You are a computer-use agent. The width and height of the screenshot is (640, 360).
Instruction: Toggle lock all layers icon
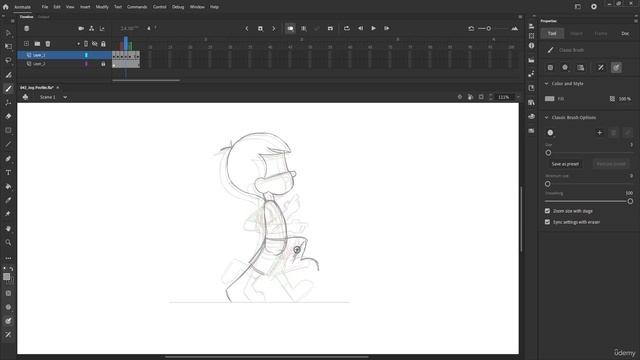point(103,44)
